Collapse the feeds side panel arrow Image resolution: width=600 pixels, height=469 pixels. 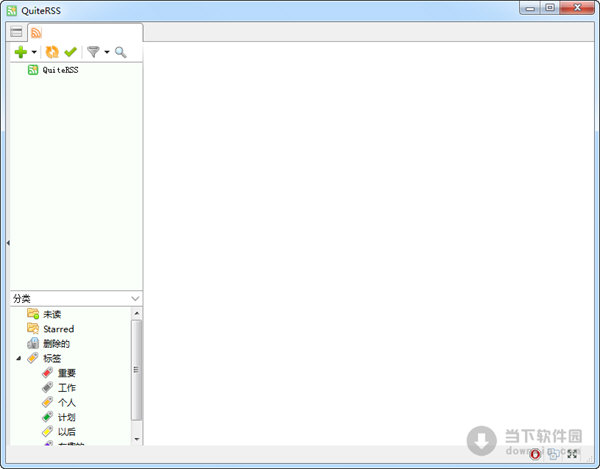point(8,243)
